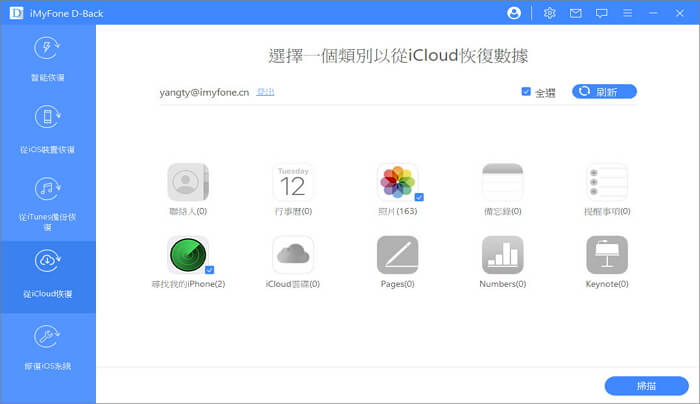The width and height of the screenshot is (700, 404).
Task: Select Recover from iCloud tab
Action: coord(48,277)
